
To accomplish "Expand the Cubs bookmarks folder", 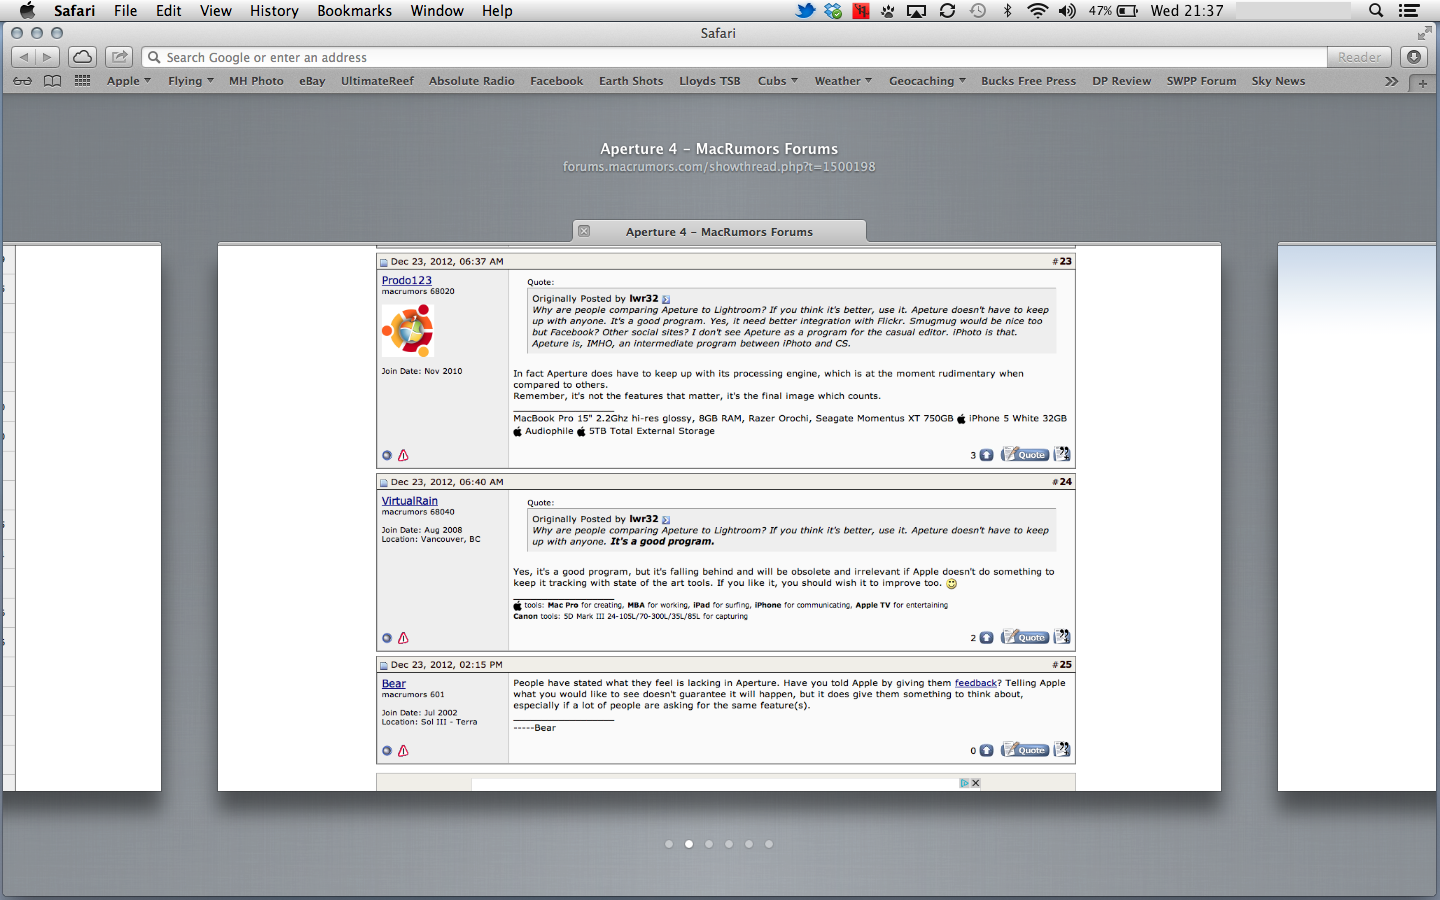I will (778, 81).
